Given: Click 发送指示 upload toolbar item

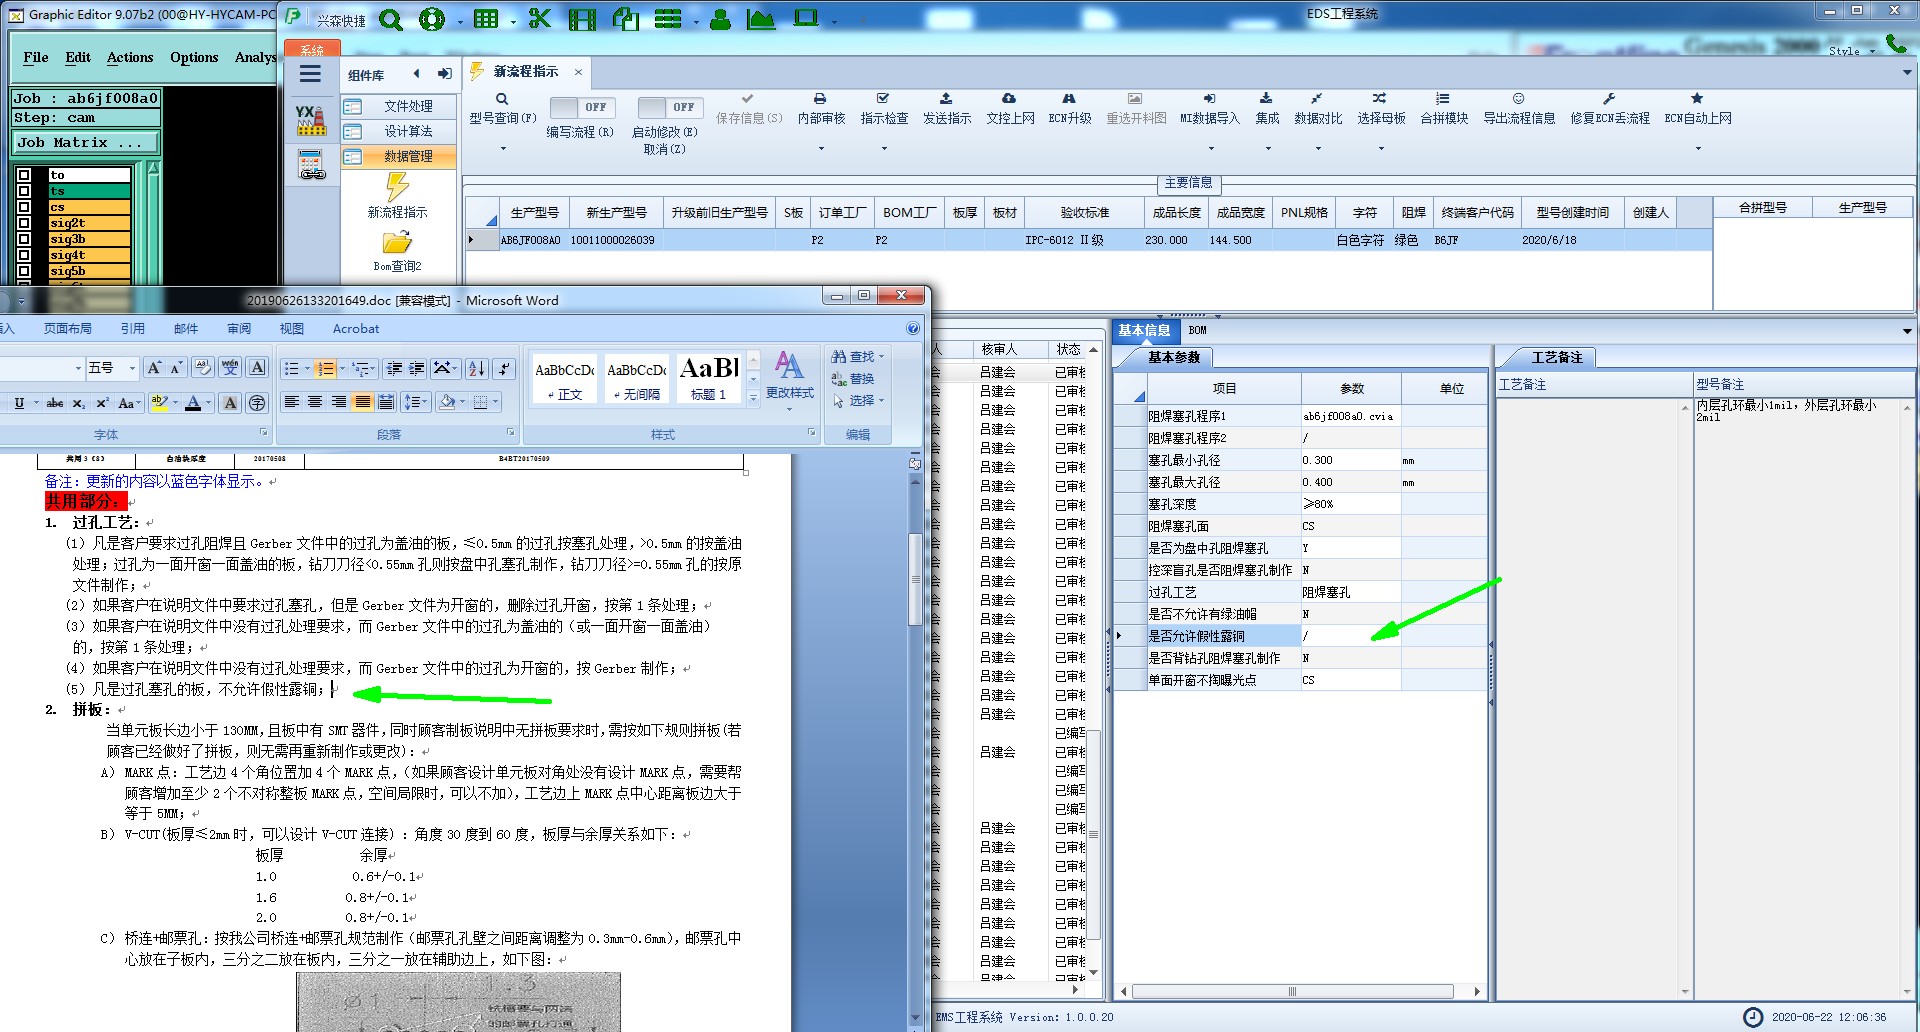Looking at the screenshot, I should point(946,108).
